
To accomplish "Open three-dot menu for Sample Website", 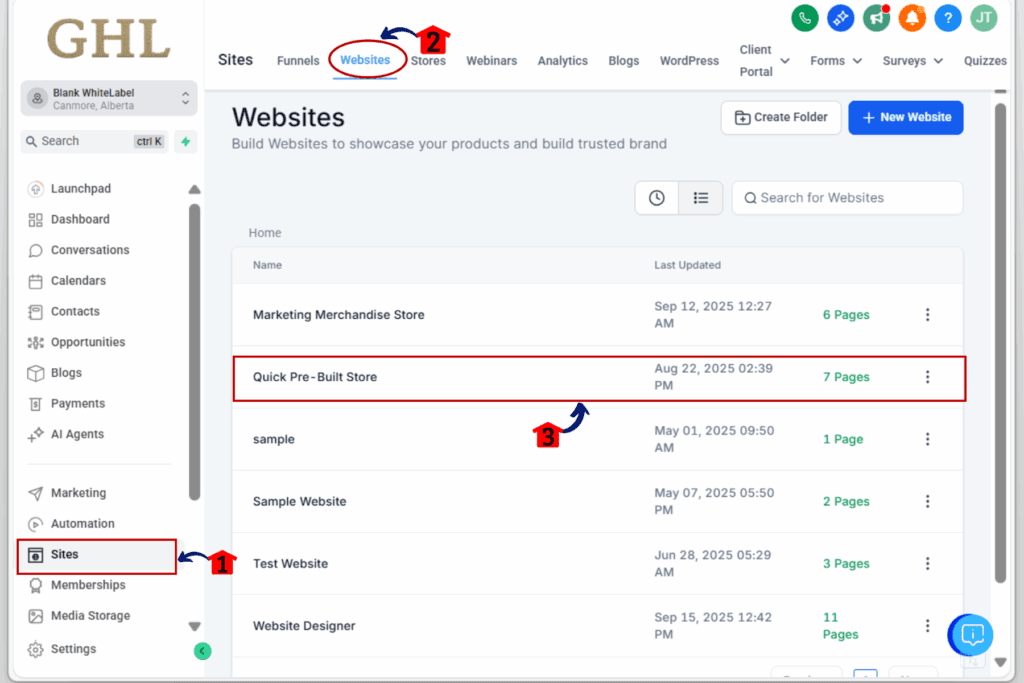I will [927, 501].
